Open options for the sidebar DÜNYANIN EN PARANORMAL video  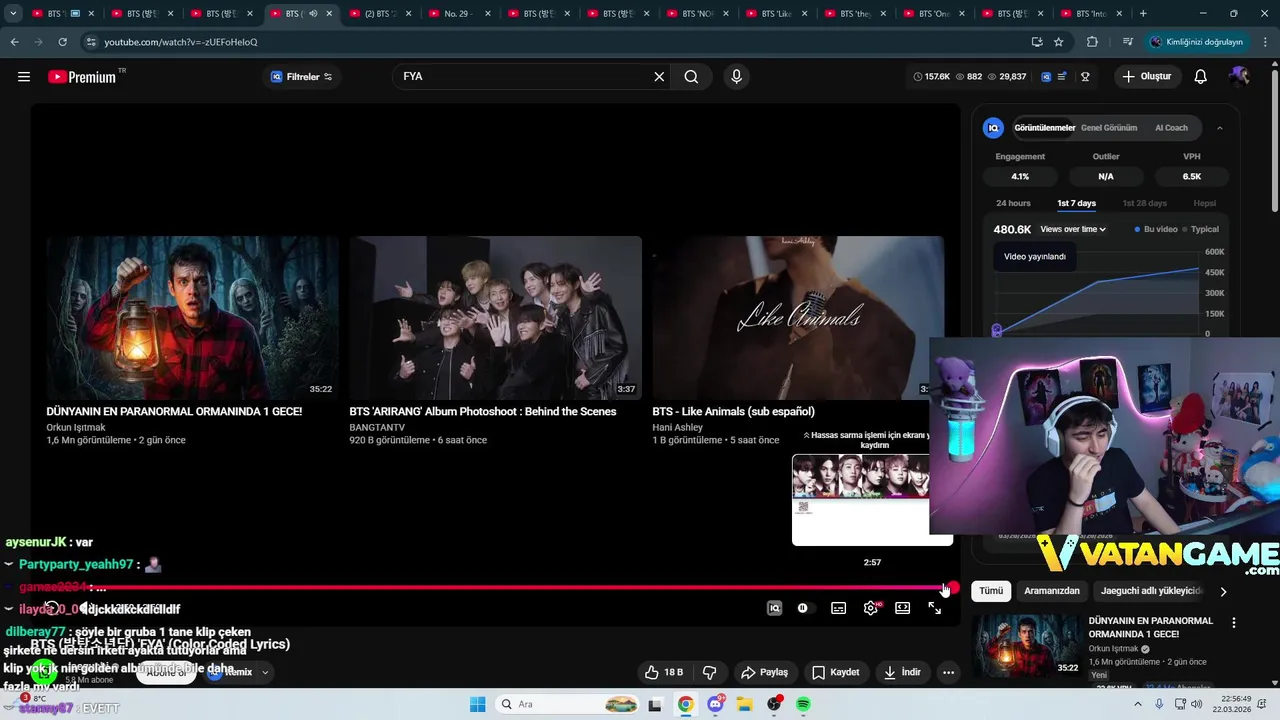click(x=1234, y=623)
